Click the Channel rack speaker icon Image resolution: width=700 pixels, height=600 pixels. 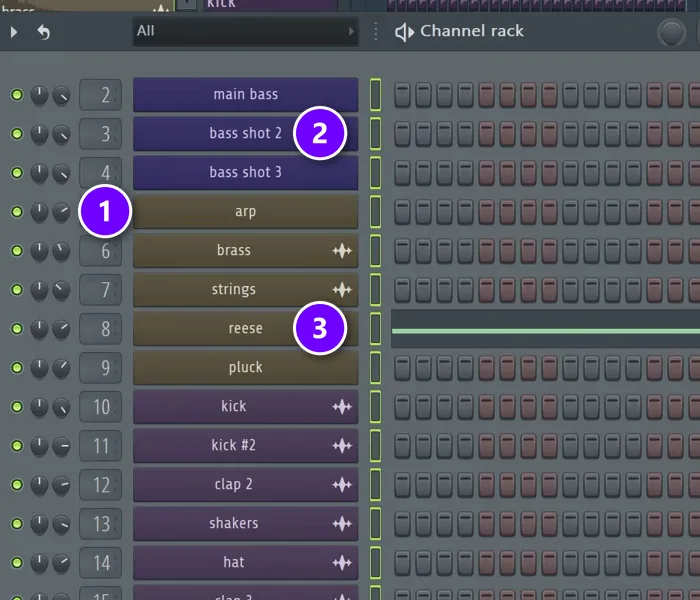coord(404,32)
